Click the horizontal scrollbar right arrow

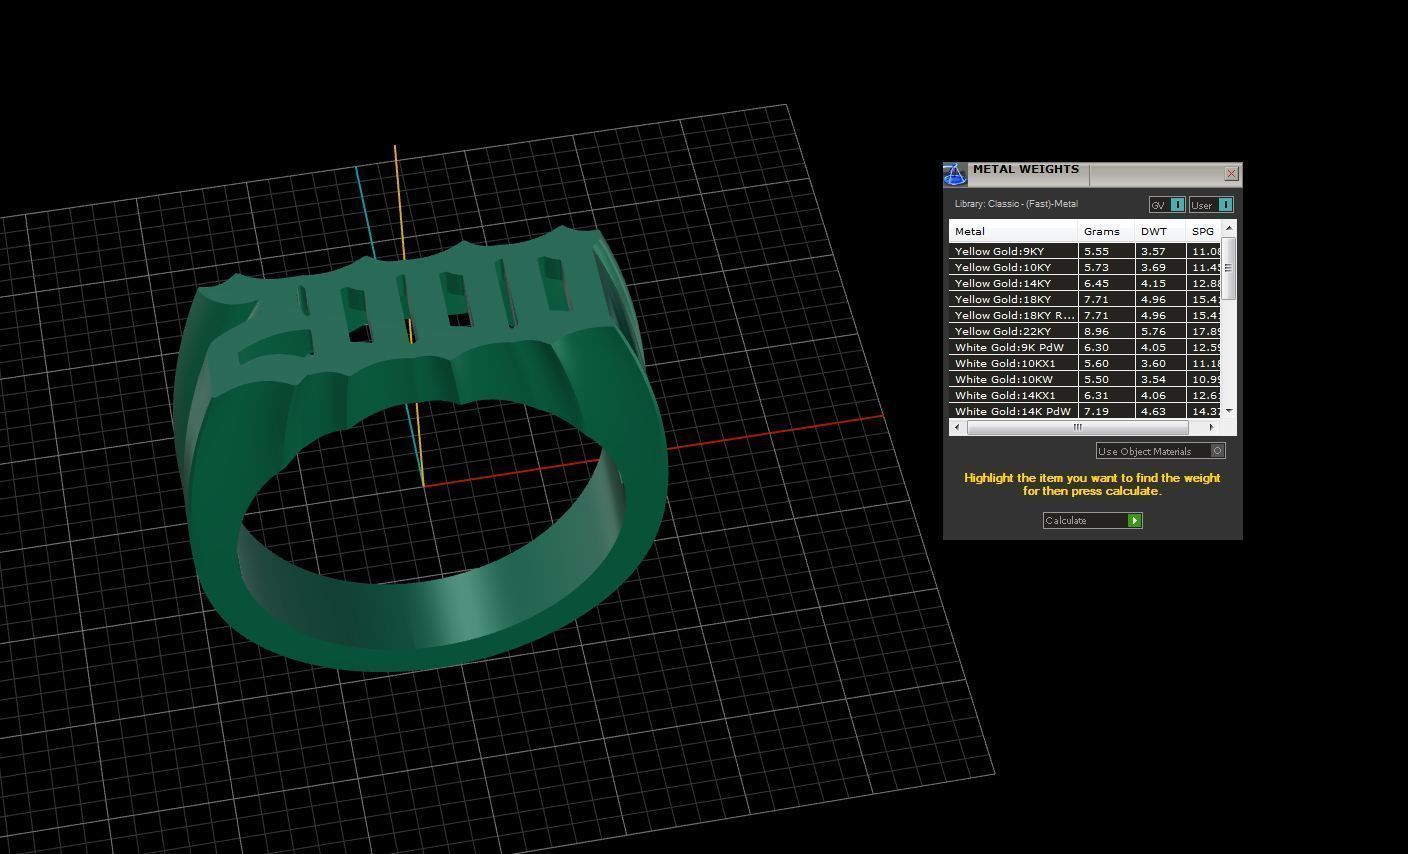pos(1212,427)
